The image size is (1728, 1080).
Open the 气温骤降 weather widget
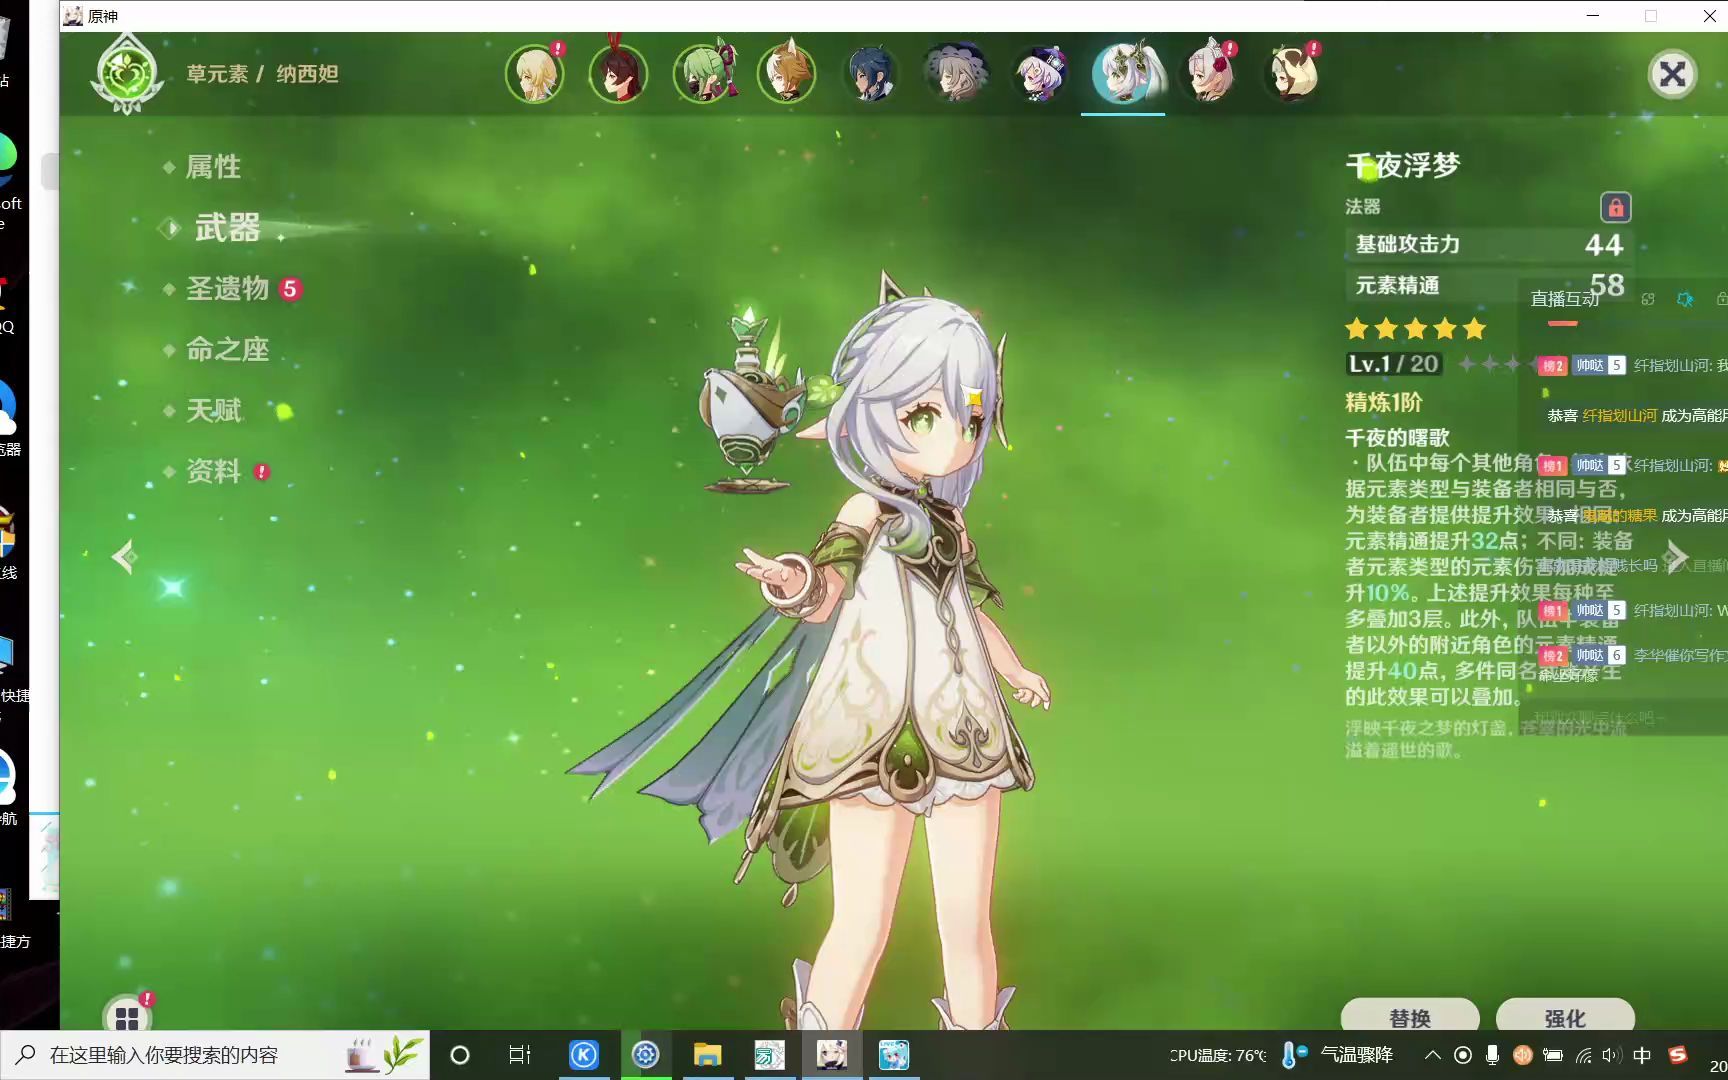[x=1337, y=1055]
